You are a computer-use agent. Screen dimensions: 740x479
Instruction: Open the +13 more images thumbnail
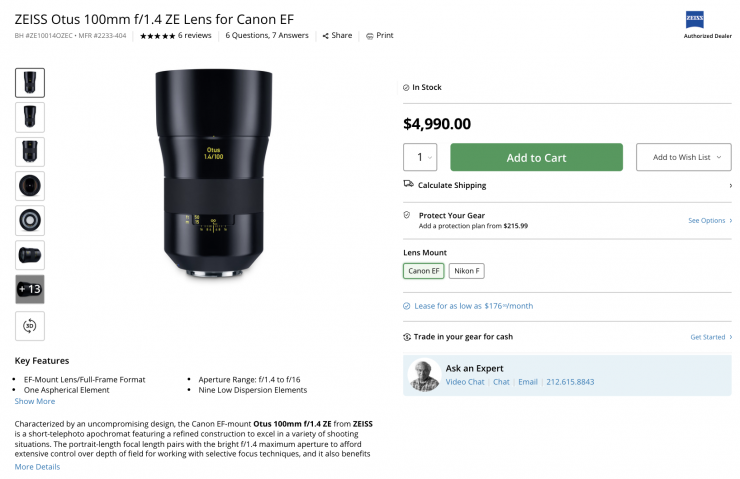pos(30,289)
